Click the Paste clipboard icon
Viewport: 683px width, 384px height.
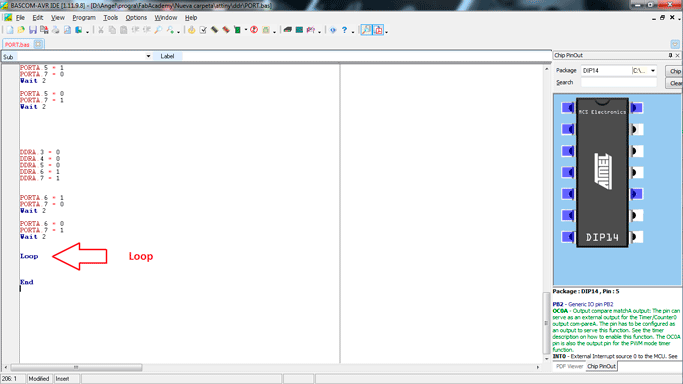tap(124, 30)
